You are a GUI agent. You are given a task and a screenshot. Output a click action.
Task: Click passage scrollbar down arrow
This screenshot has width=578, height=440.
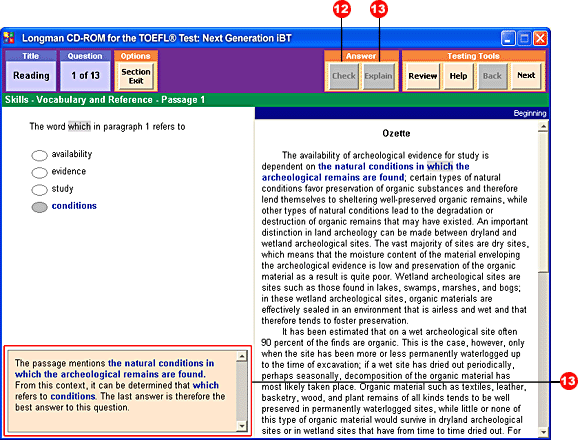click(x=543, y=431)
